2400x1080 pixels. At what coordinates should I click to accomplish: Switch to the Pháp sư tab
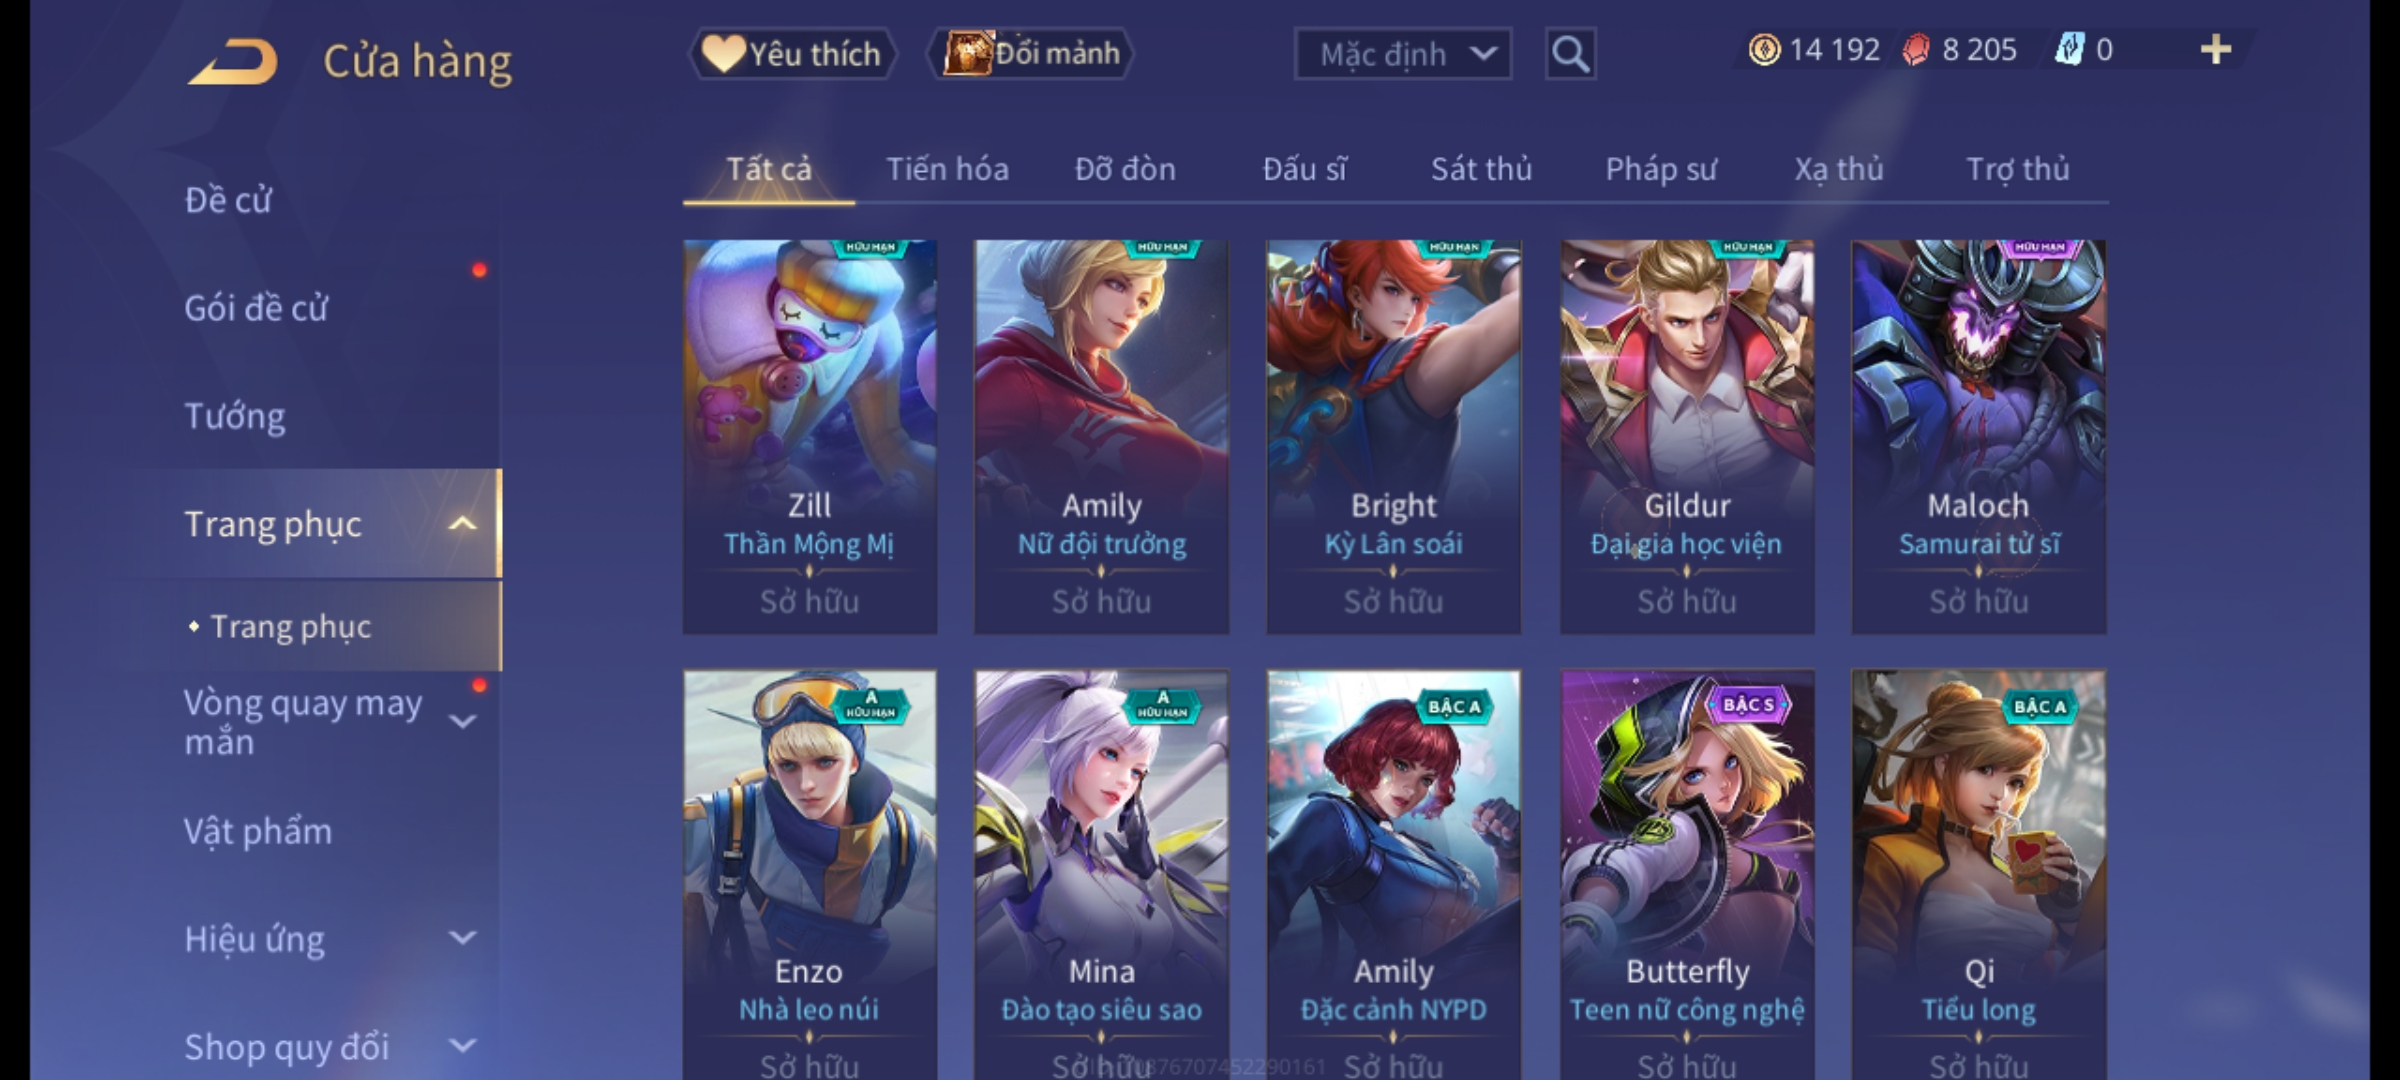click(1661, 169)
